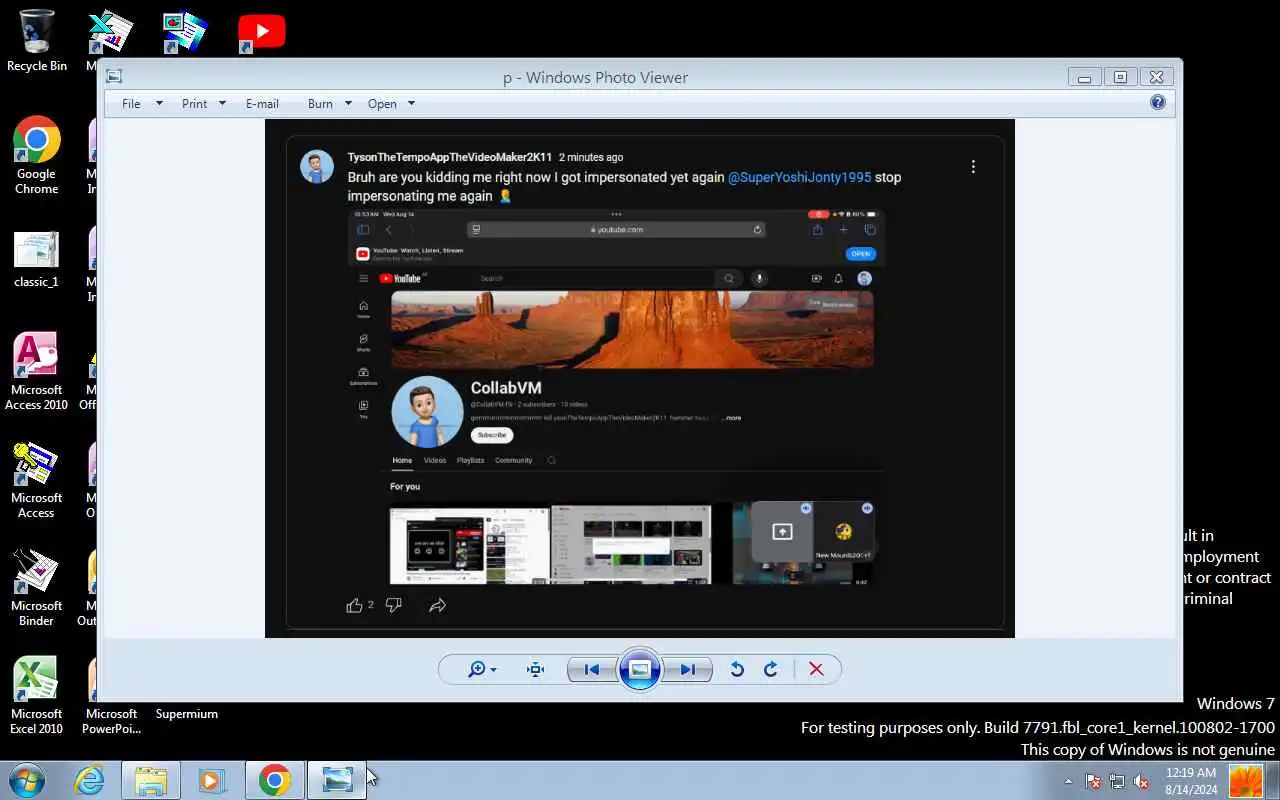Image resolution: width=1280 pixels, height=800 pixels.
Task: Click the Photo Viewer taskbar button
Action: coord(337,780)
